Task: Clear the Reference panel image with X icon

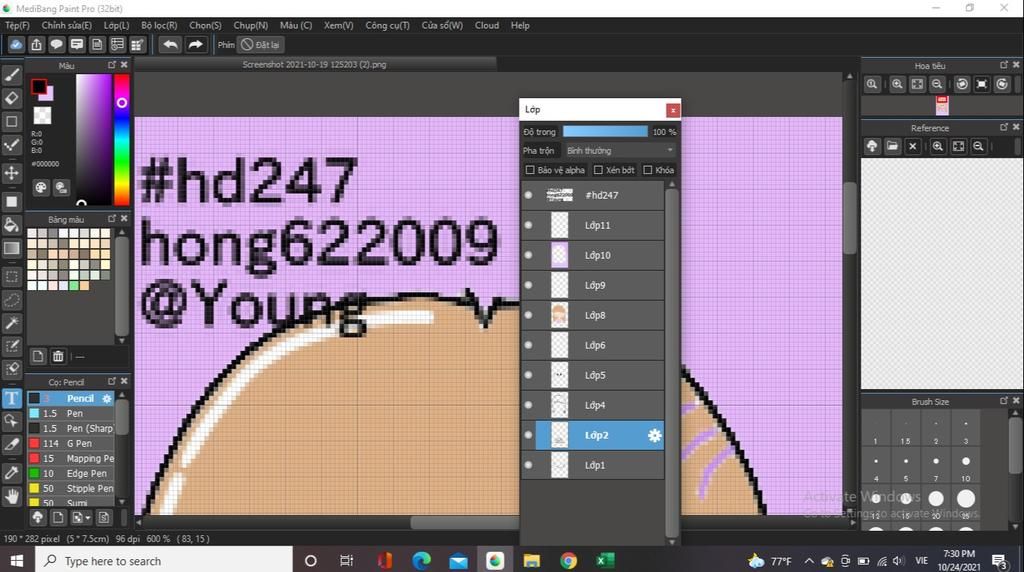Action: point(913,146)
